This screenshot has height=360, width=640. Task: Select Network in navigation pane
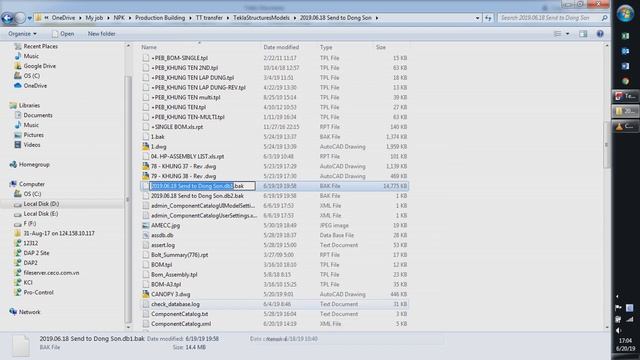point(29,312)
